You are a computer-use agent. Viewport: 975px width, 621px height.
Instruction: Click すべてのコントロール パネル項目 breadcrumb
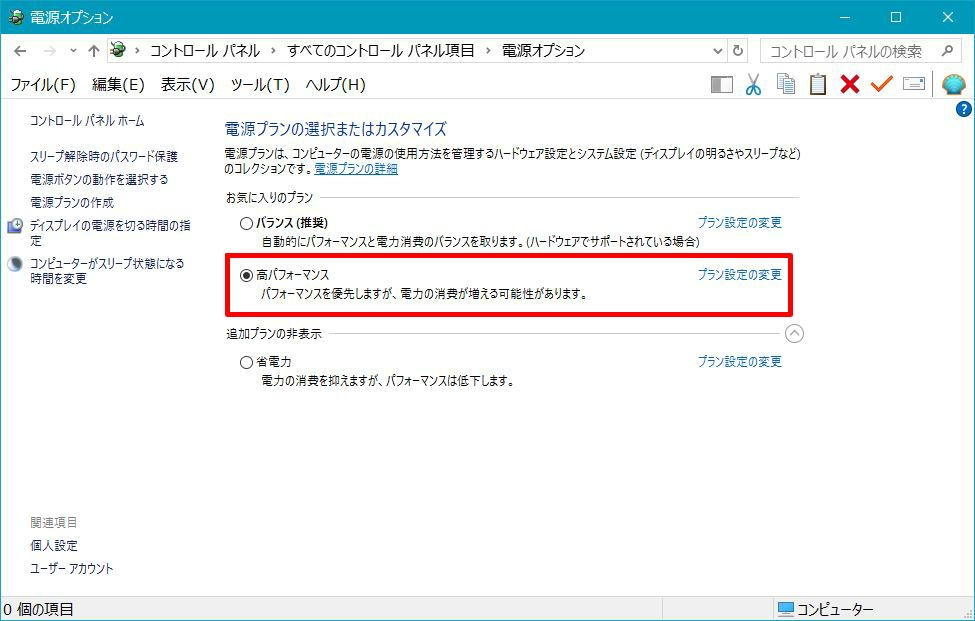click(x=381, y=50)
